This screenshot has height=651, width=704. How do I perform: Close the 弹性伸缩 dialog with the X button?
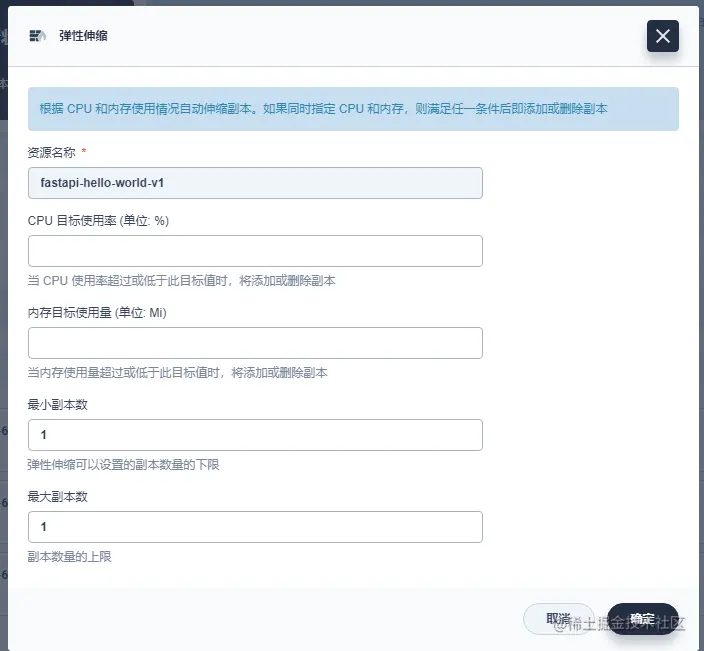[662, 36]
